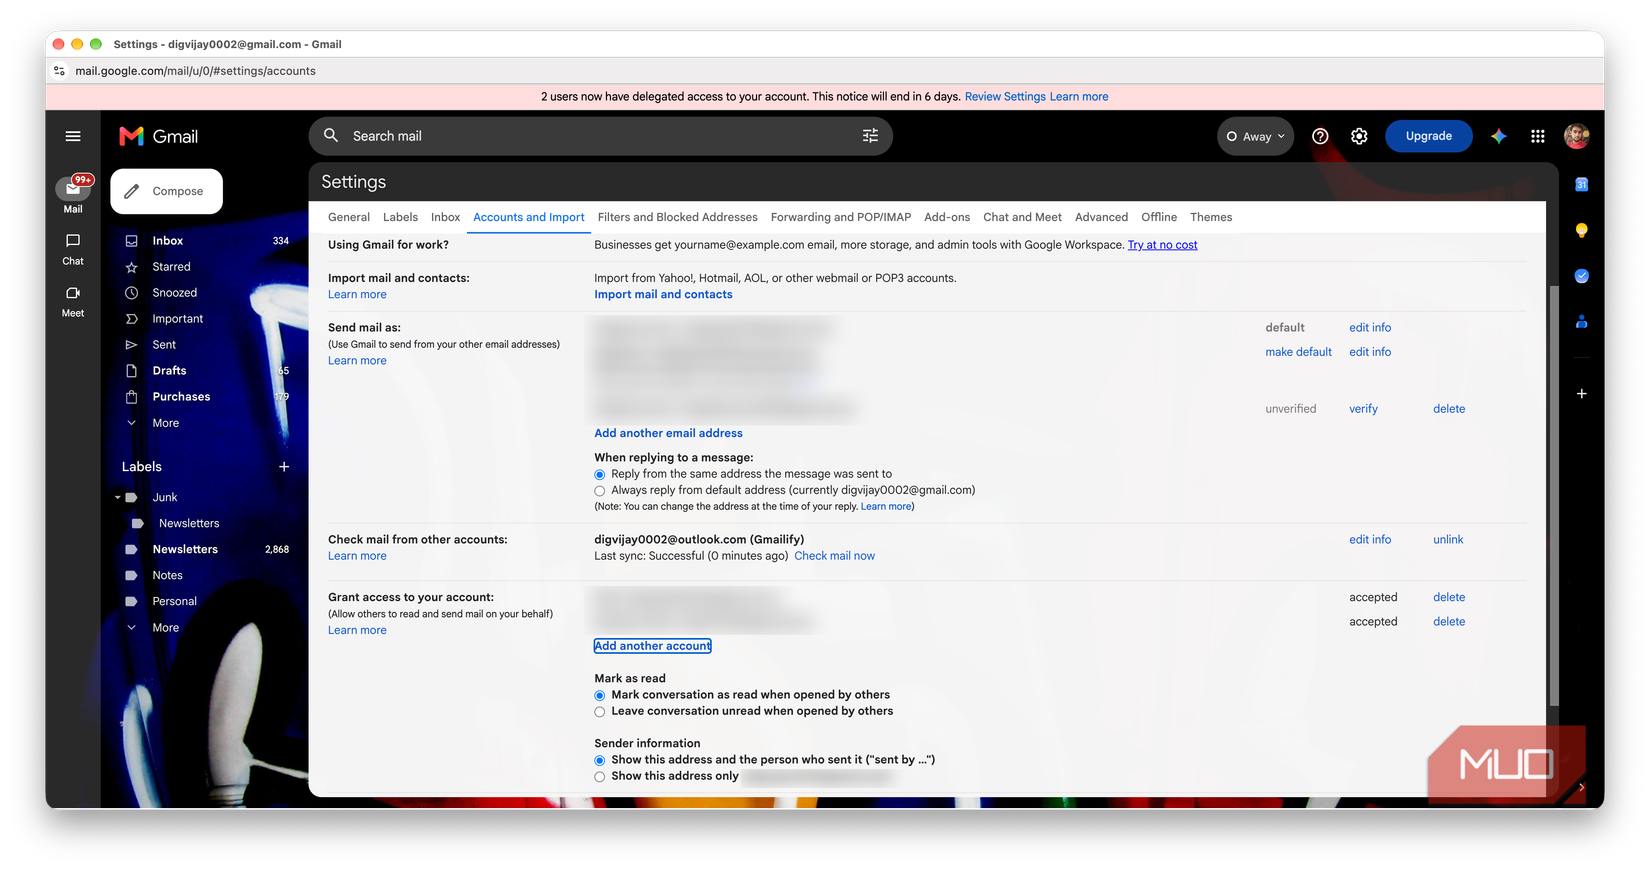Switch to Labels settings tab
This screenshot has width=1650, height=870.
[x=400, y=217]
